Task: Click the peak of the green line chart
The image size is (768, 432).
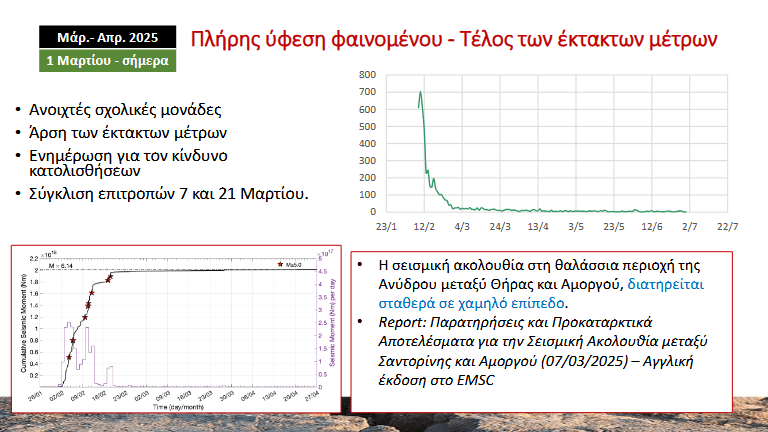Action: click(420, 93)
